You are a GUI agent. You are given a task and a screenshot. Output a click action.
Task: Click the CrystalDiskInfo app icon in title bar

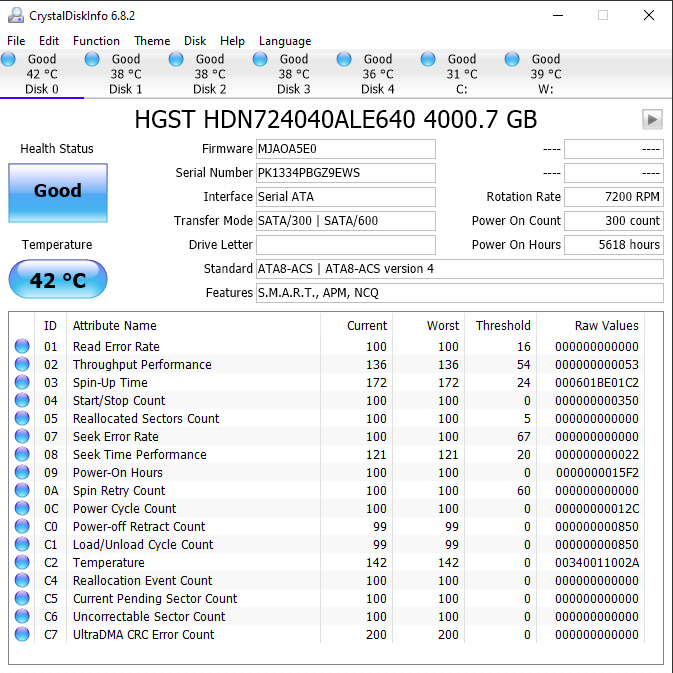coord(16,15)
